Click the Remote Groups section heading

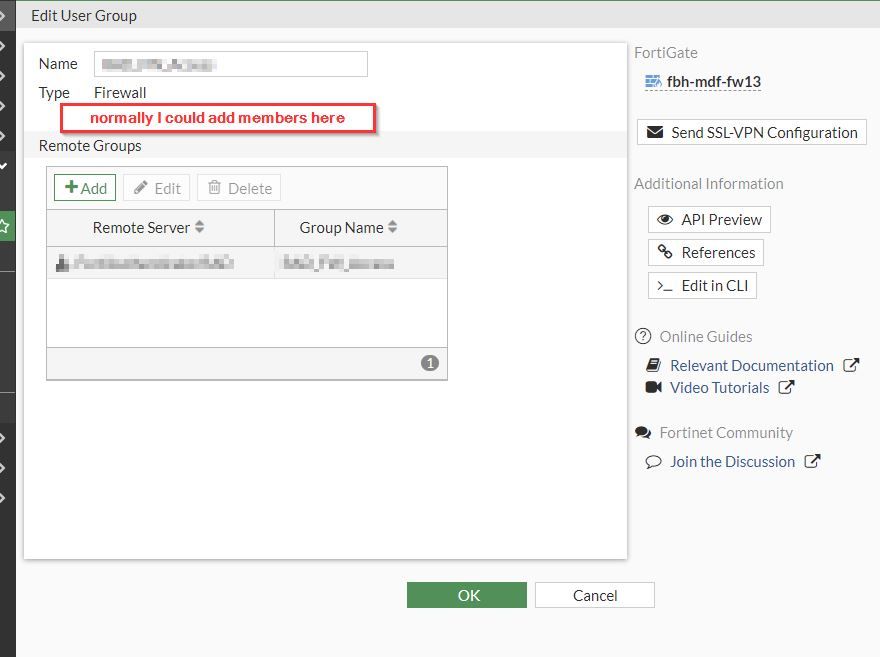click(90, 146)
